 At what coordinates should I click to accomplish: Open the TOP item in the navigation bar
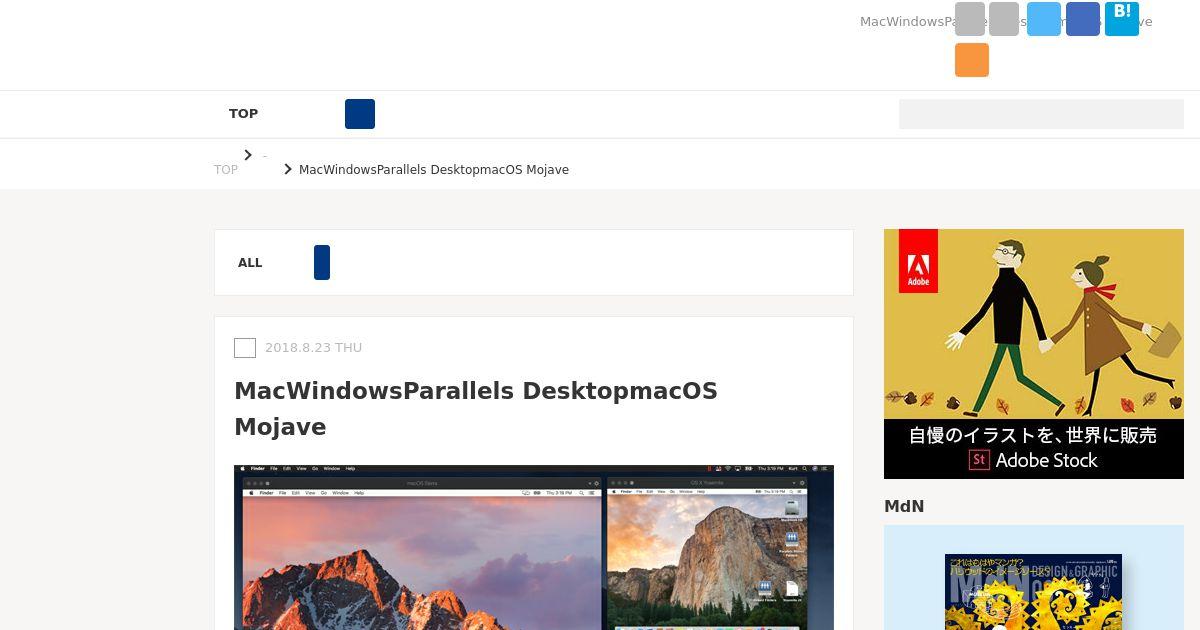pos(243,114)
